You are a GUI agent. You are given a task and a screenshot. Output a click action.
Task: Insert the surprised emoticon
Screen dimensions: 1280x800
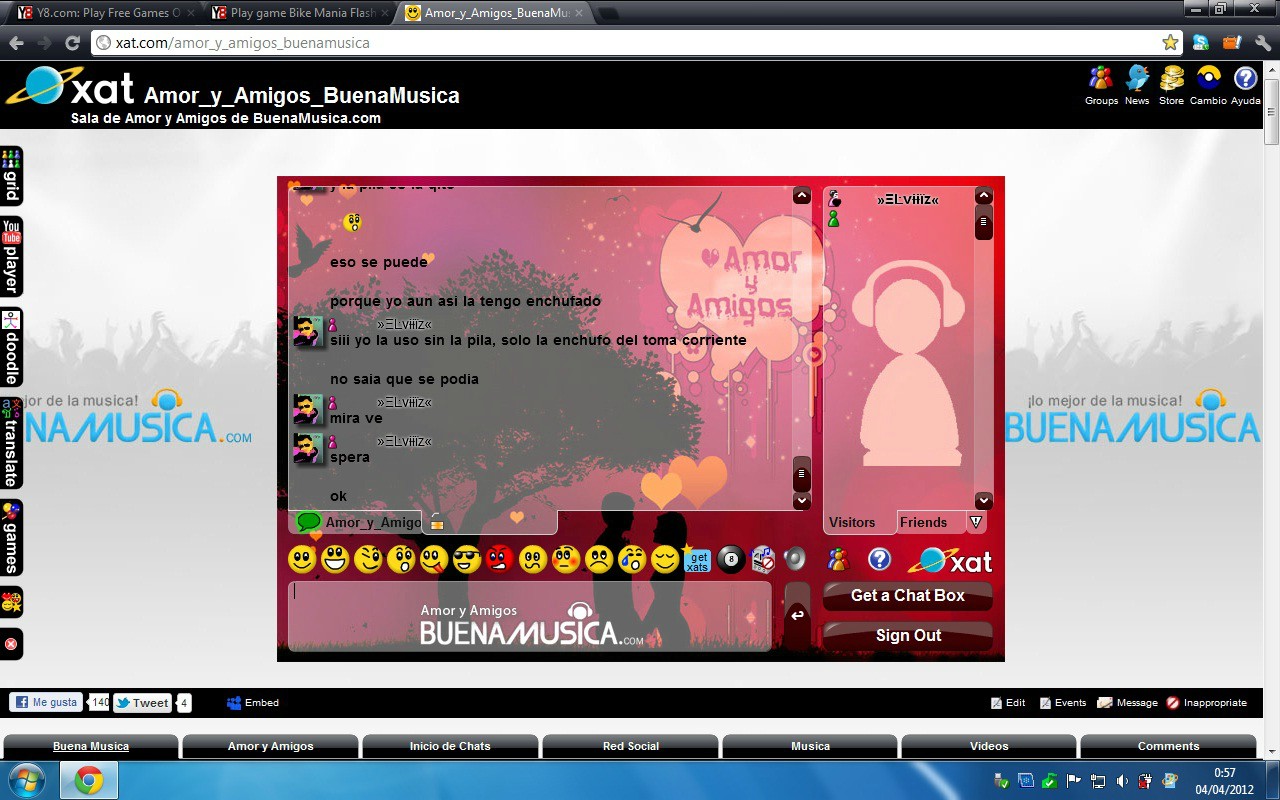pos(401,559)
